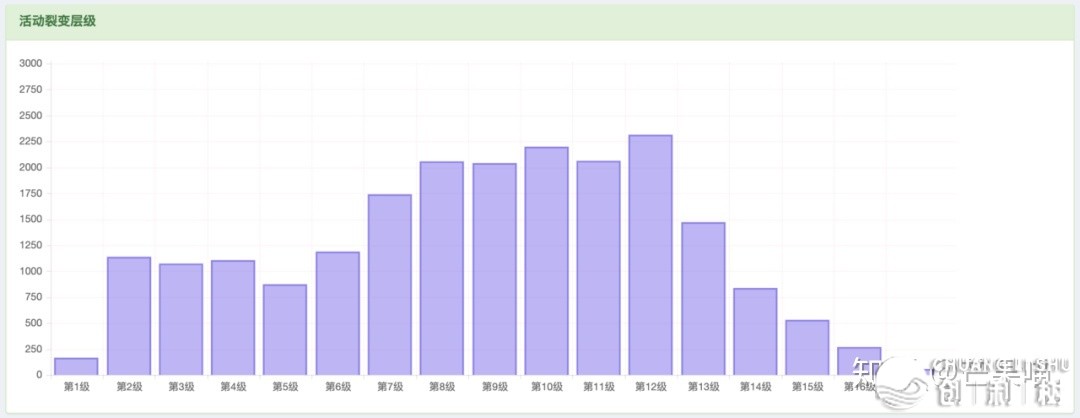Screen dimensions: 1080x418
Task: Click the bar for 第9级
Action: (x=495, y=269)
